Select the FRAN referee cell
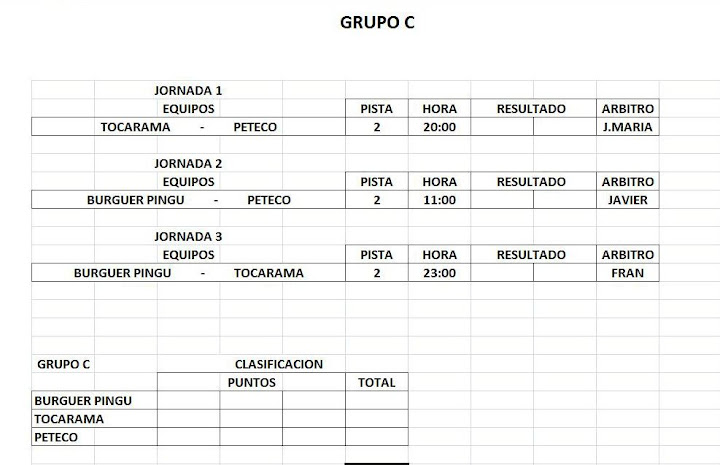Image resolution: width=720 pixels, height=465 pixels. point(627,273)
